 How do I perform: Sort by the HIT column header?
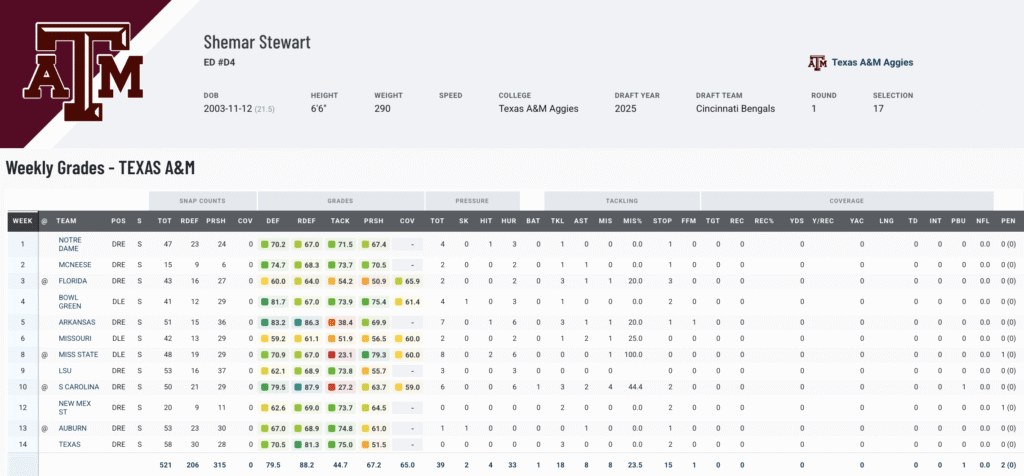pyautogui.click(x=486, y=221)
